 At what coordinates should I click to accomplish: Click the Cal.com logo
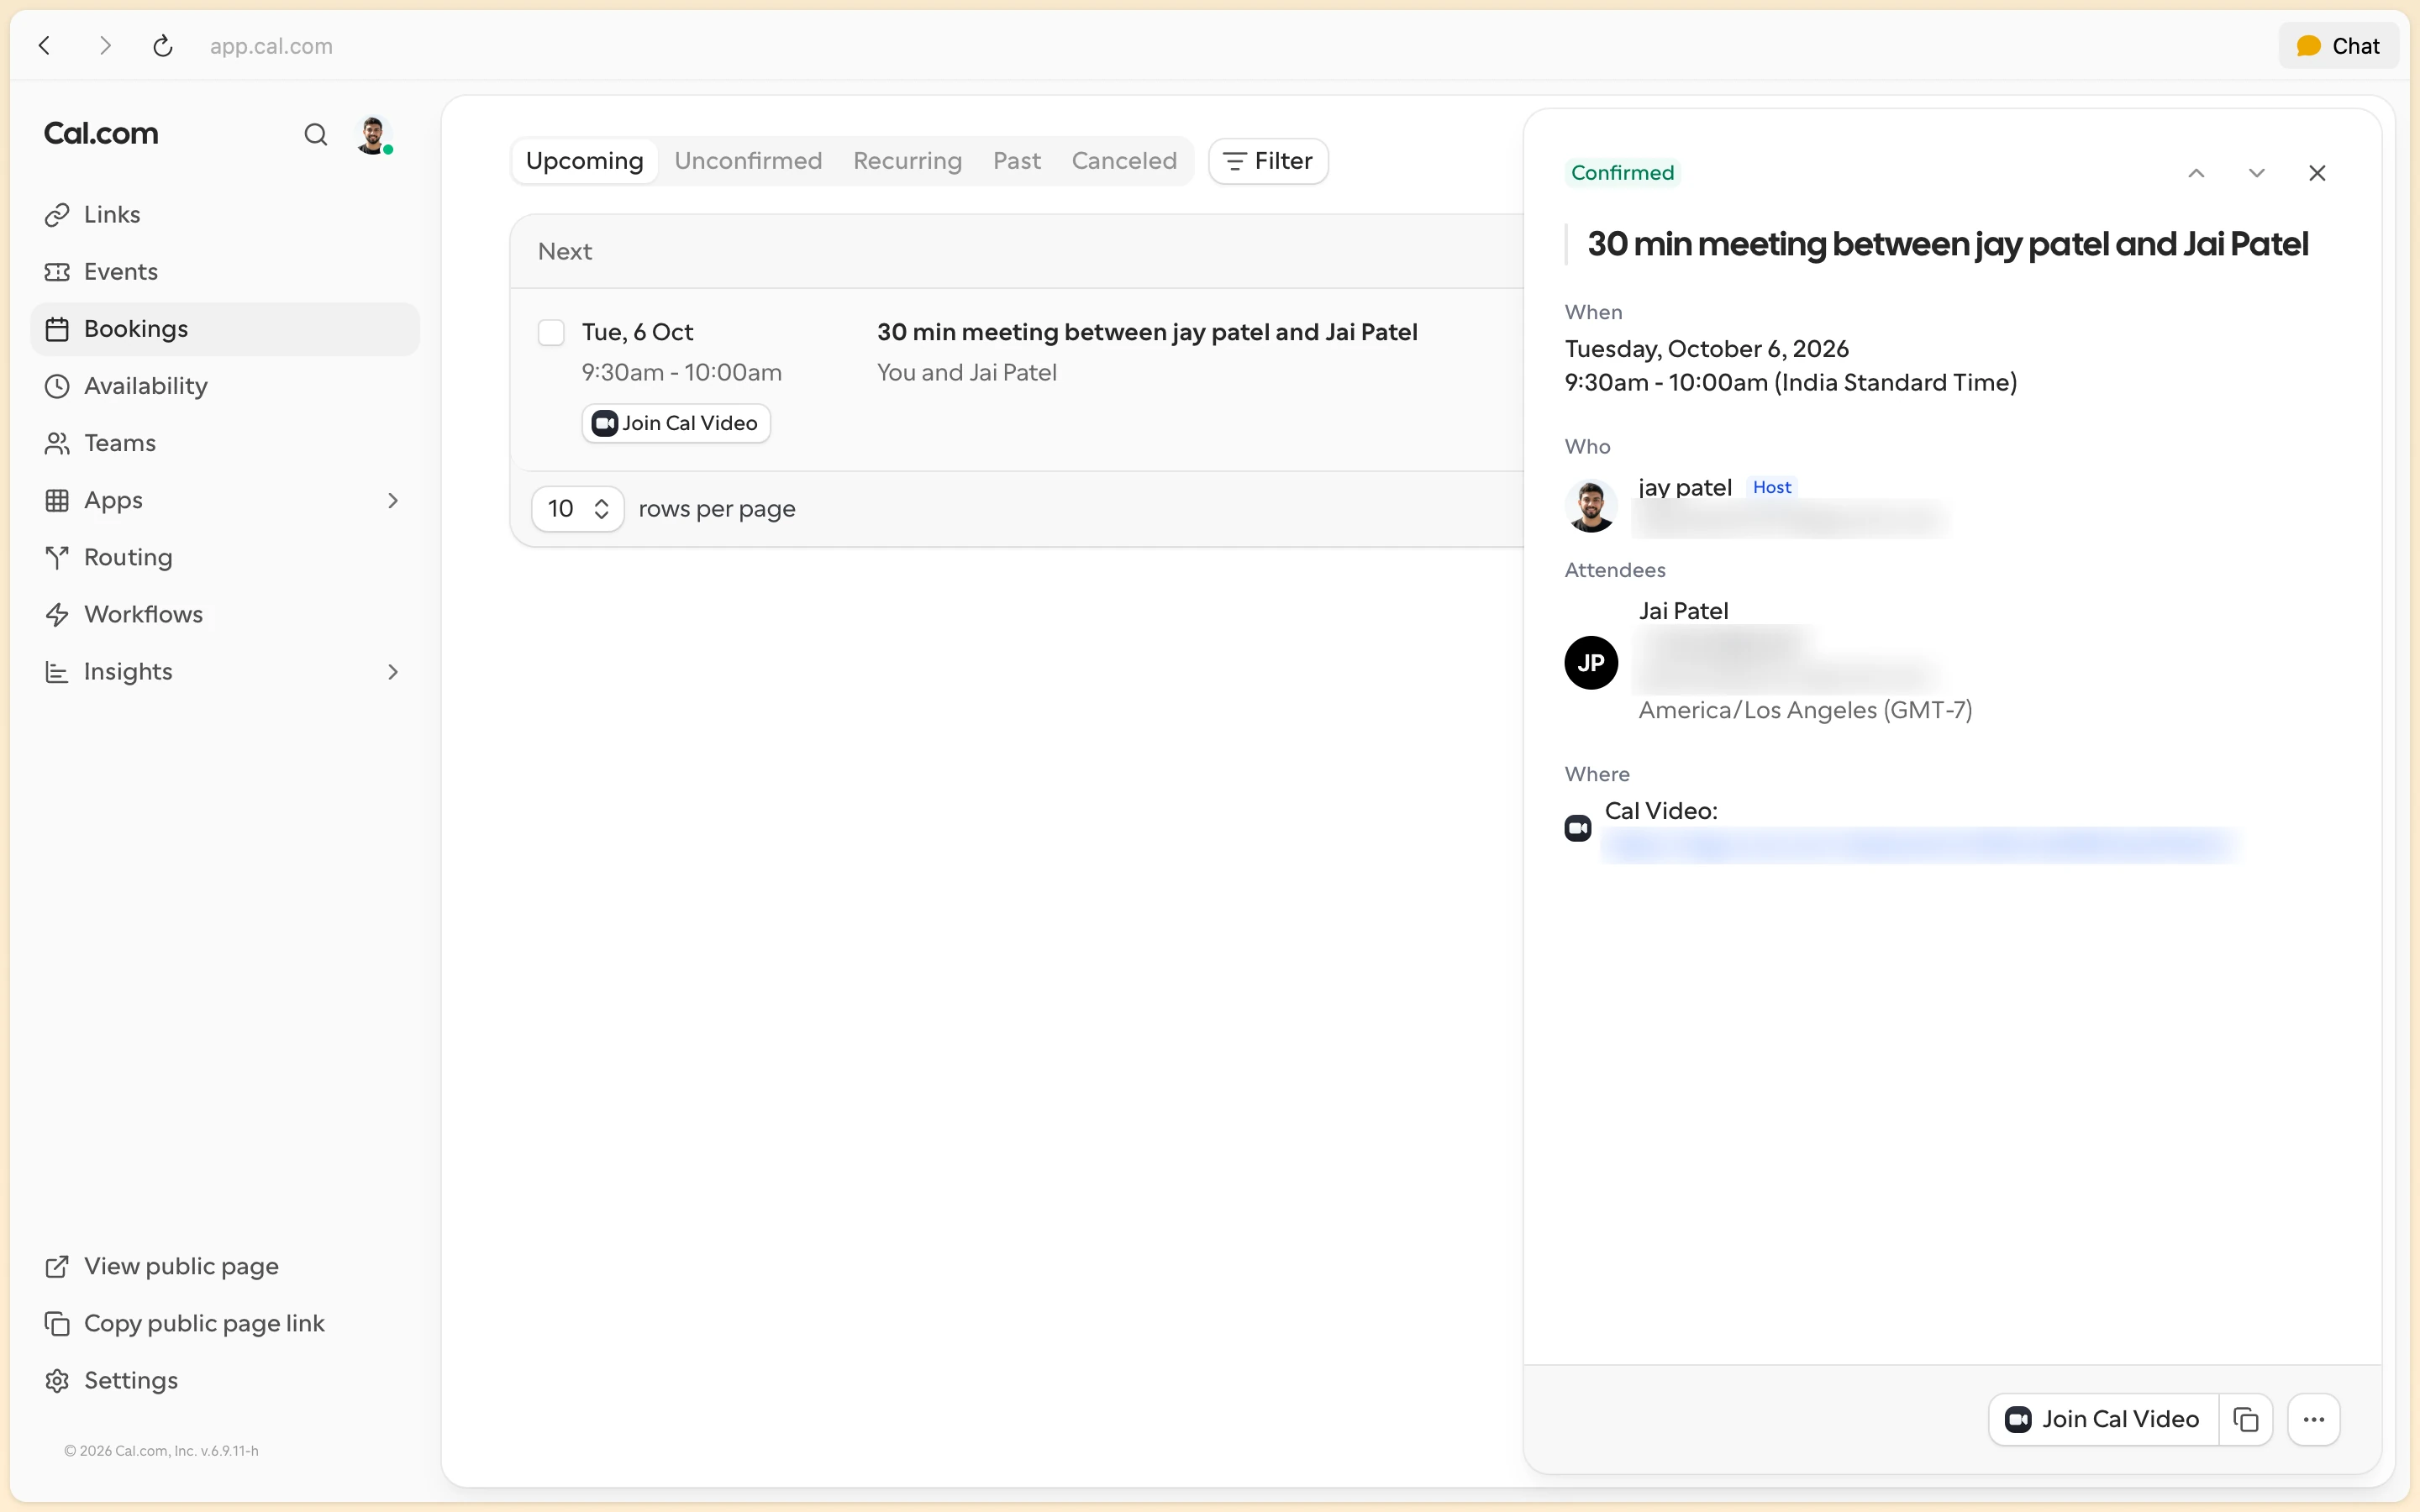click(101, 134)
